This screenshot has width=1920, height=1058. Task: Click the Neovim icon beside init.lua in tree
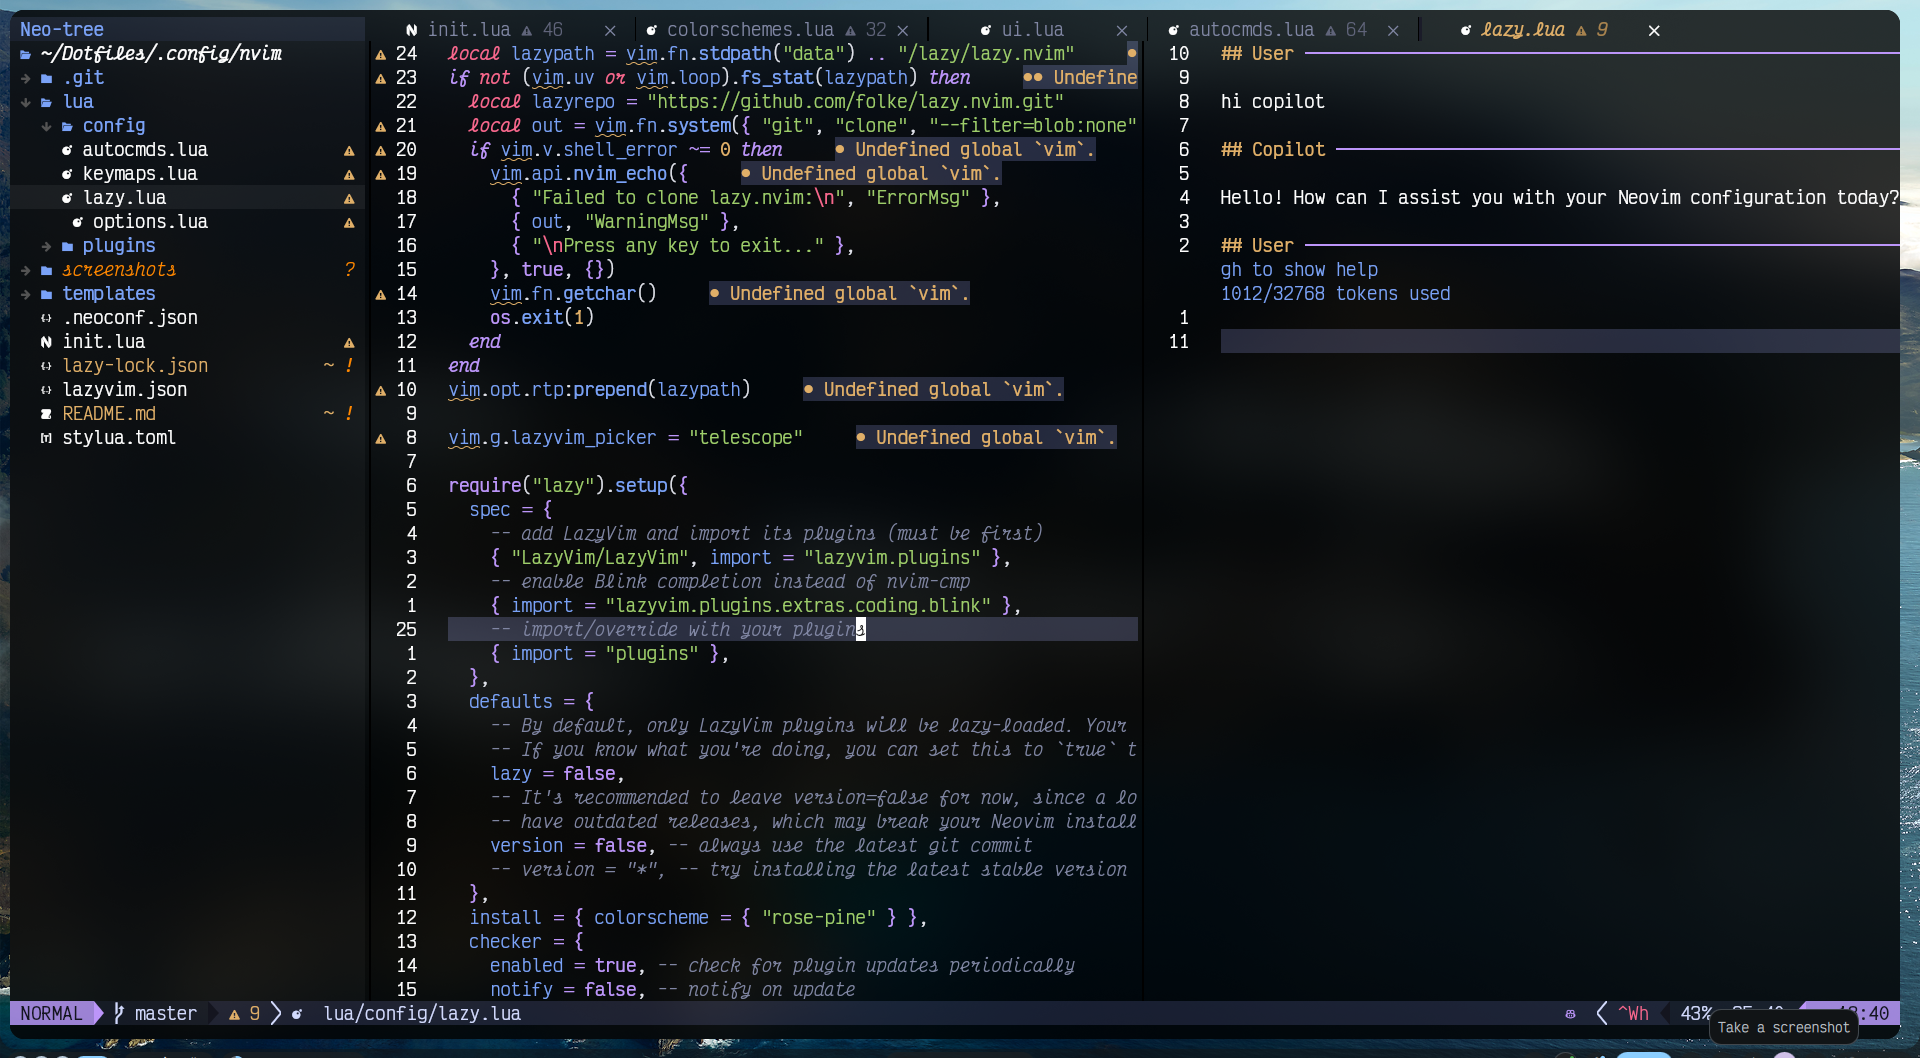coord(46,342)
